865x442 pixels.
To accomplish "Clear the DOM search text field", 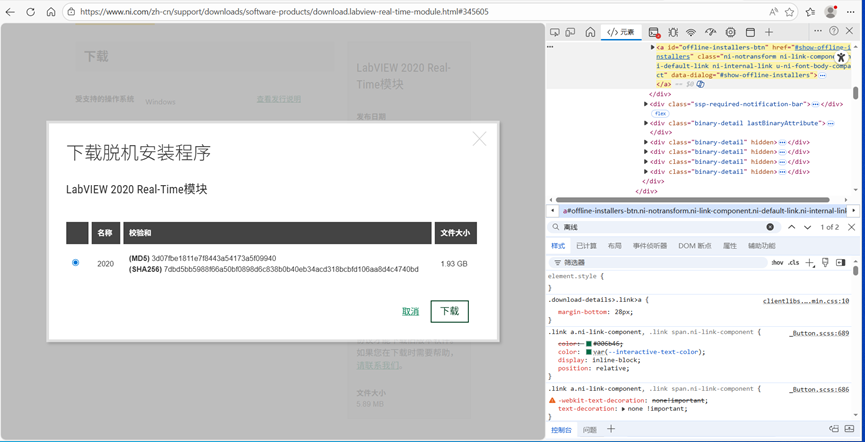I will pos(770,227).
